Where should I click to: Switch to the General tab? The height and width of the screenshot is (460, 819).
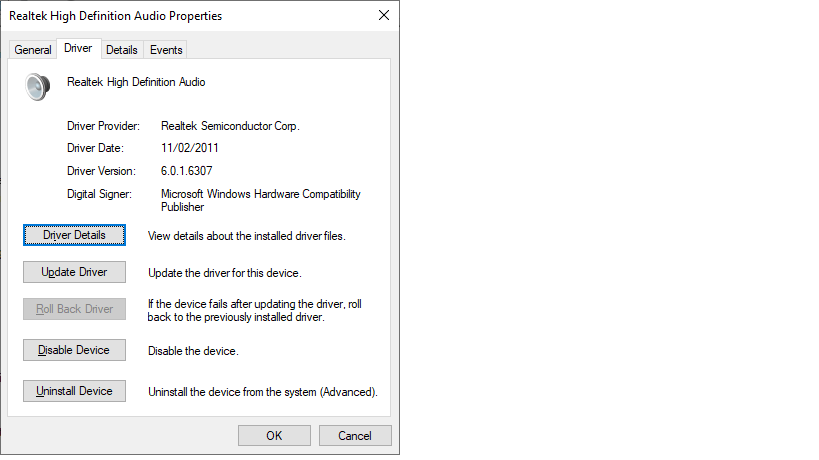[33, 50]
